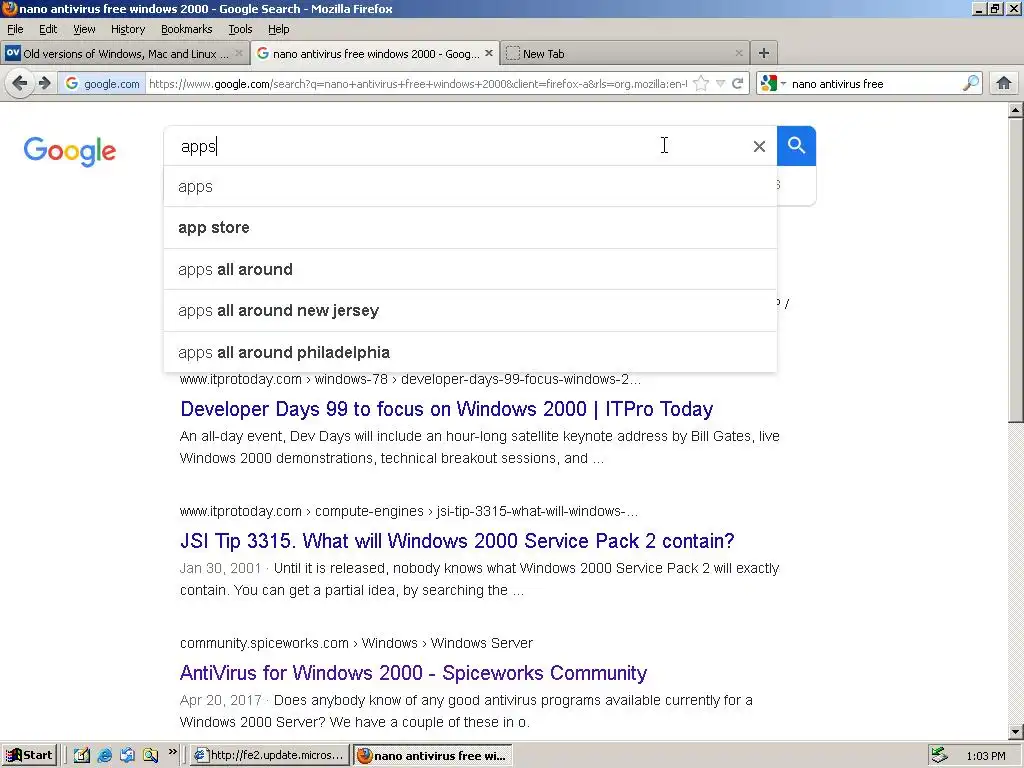1024x768 pixels.
Task: Close the New Tab tab
Action: [x=739, y=54]
